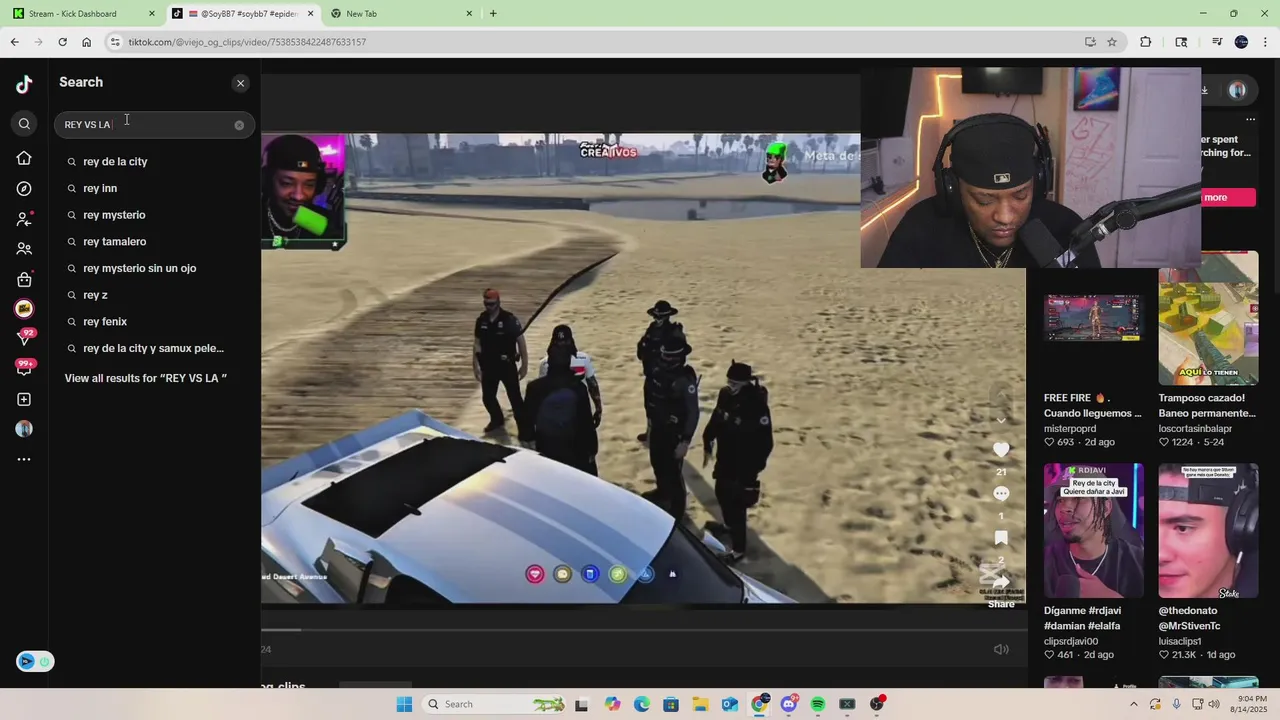Select suggestion "rey inn"
This screenshot has height=720, width=1280.
pos(100,188)
